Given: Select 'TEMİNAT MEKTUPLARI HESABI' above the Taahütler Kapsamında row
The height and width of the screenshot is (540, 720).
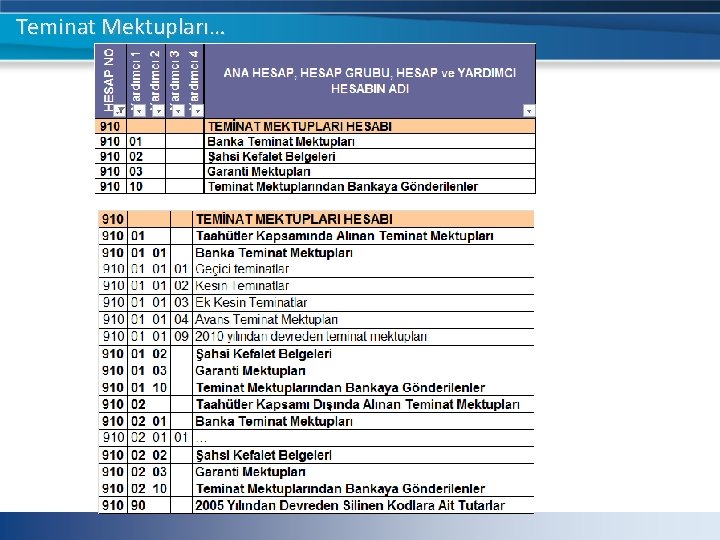Looking at the screenshot, I should pyautogui.click(x=294, y=219).
